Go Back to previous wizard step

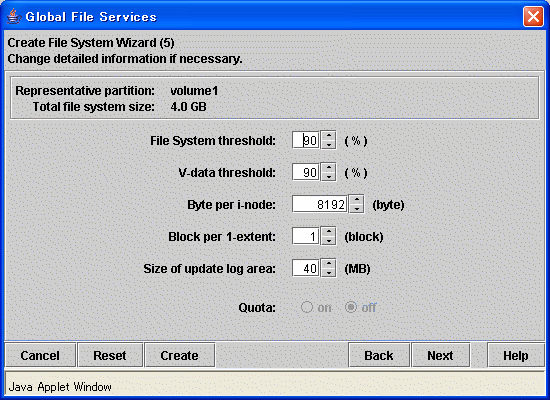click(x=379, y=355)
